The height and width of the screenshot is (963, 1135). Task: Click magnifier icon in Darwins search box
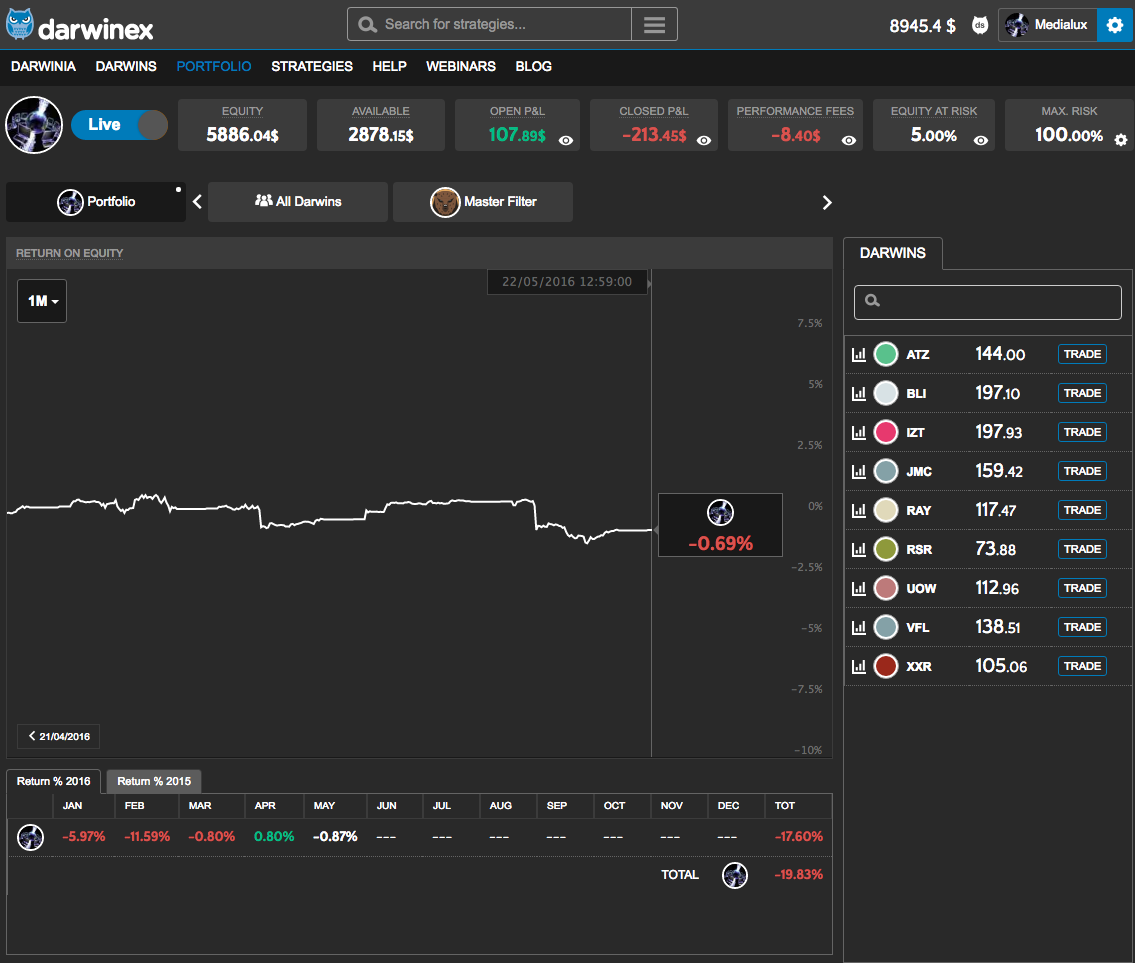[873, 301]
